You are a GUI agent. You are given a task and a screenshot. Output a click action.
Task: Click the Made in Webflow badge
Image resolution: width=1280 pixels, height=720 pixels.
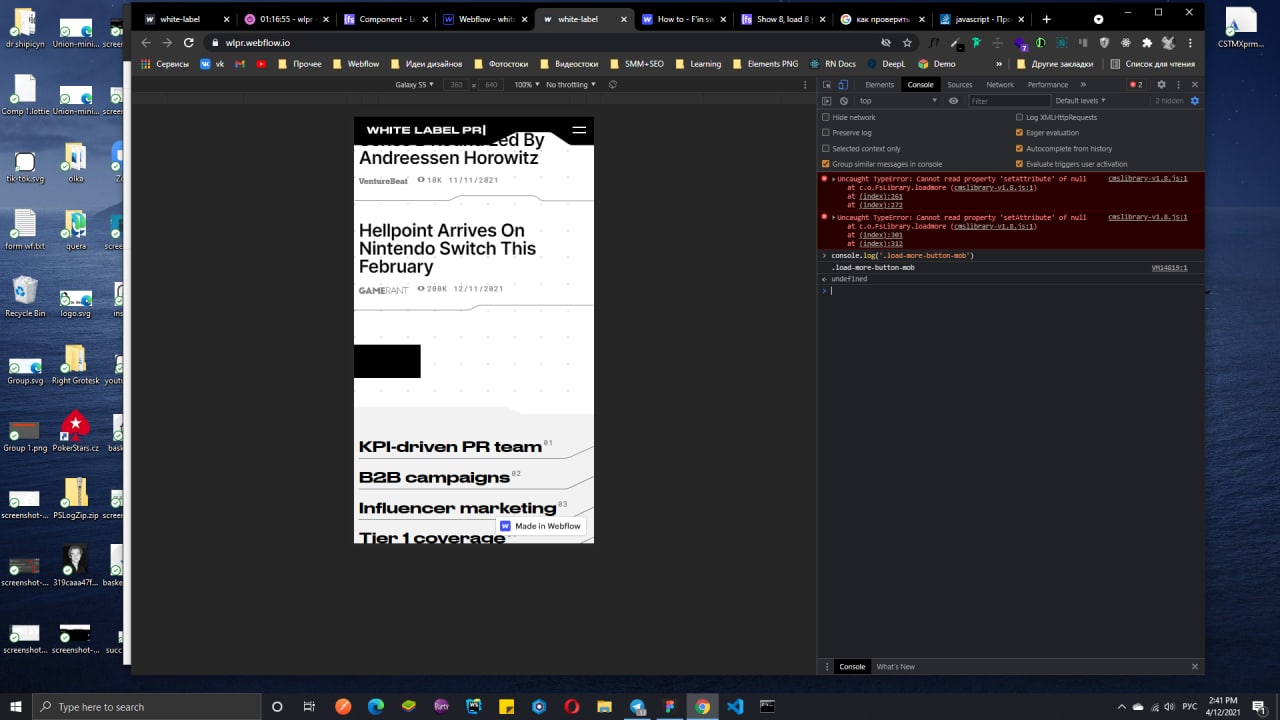[x=541, y=526]
